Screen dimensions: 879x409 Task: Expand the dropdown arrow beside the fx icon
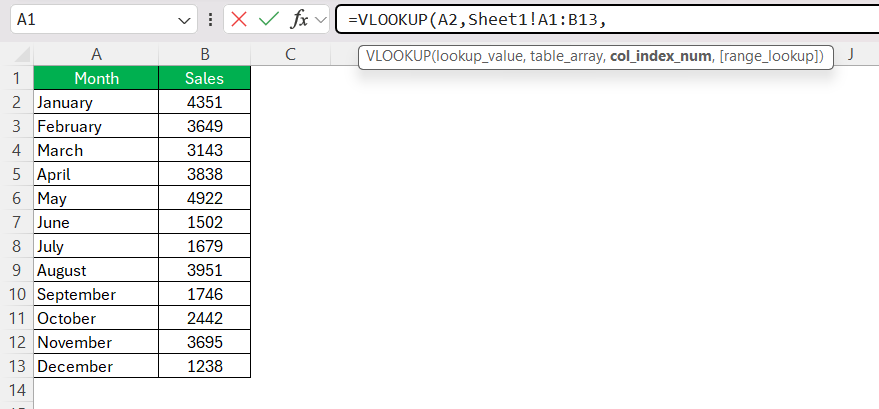[x=321, y=20]
